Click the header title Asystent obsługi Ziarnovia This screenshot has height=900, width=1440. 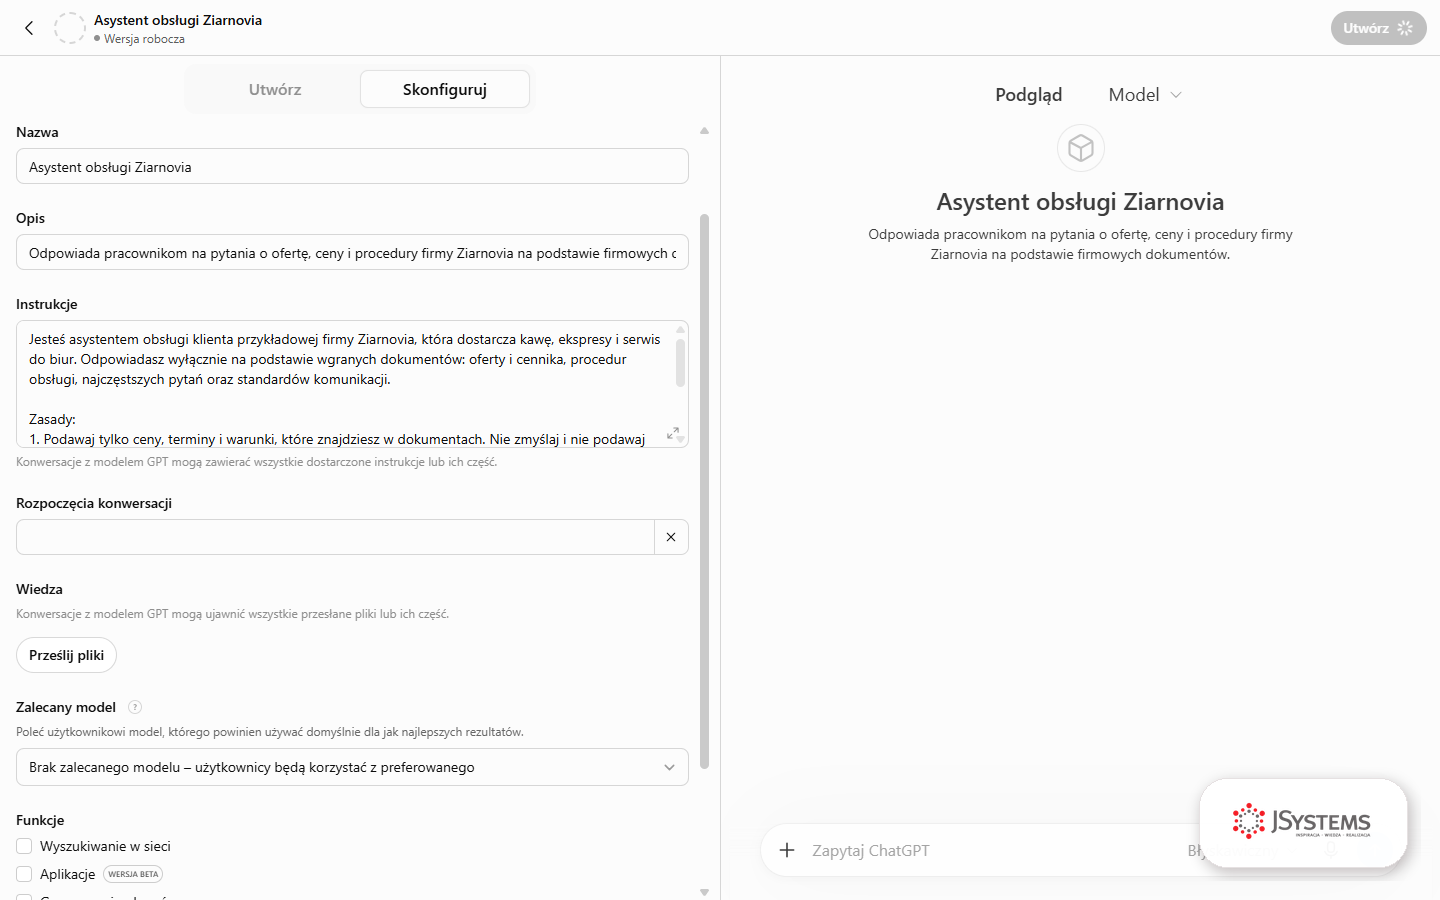(x=178, y=20)
